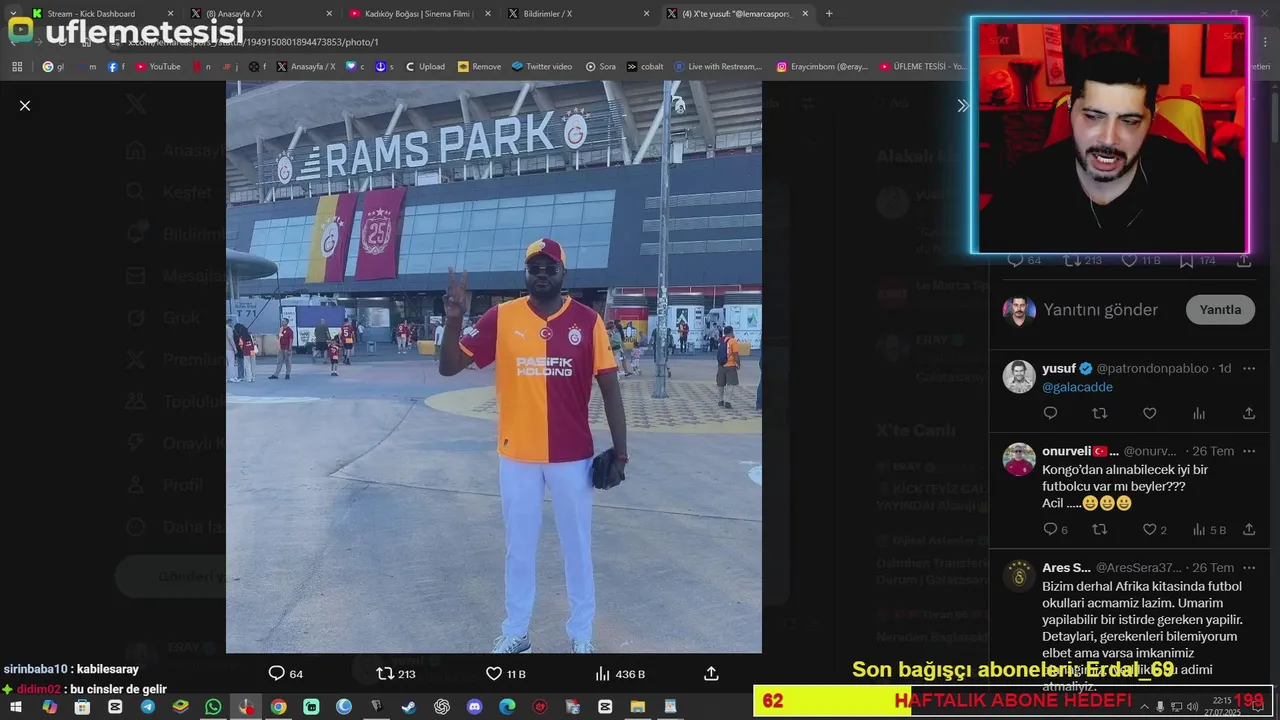This screenshot has height=720, width=1280.
Task: Open the Eraycimbom Instagram bookmark
Action: tap(823, 66)
